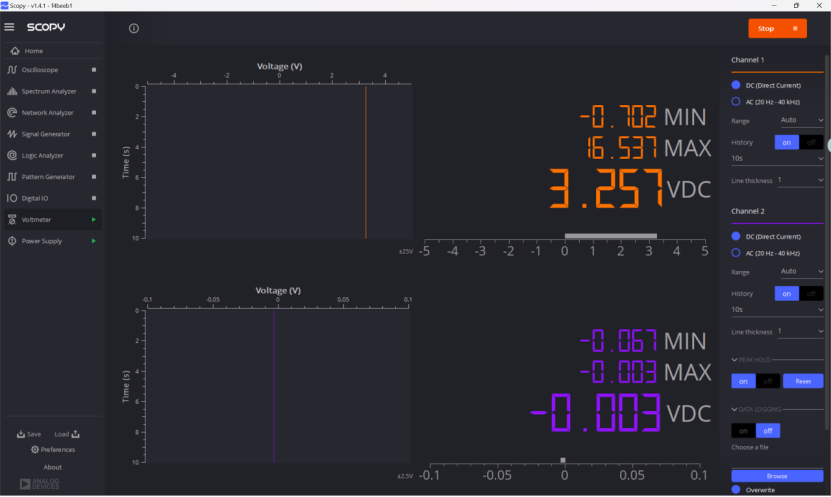Turn Peak Hold off
The height and width of the screenshot is (497, 831).
(767, 381)
